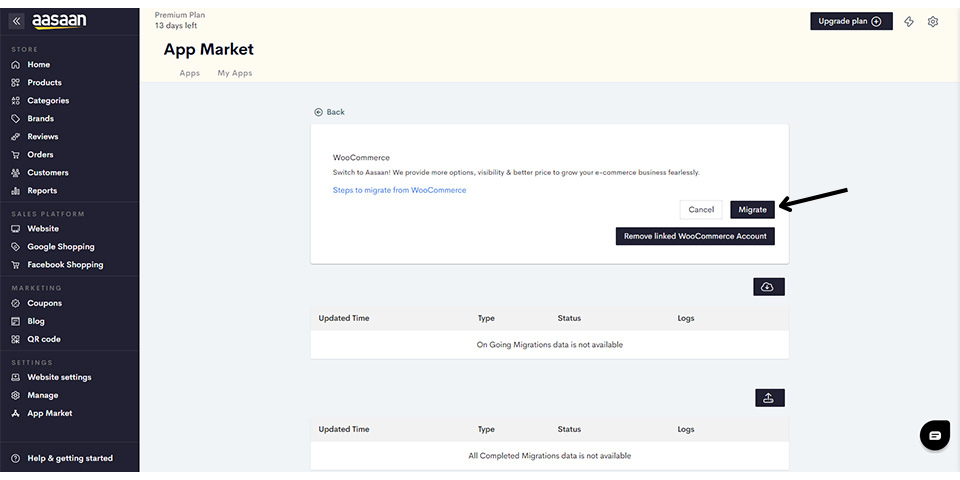Open Google Shopping in the sidebar
This screenshot has height=480, width=960.
click(61, 247)
